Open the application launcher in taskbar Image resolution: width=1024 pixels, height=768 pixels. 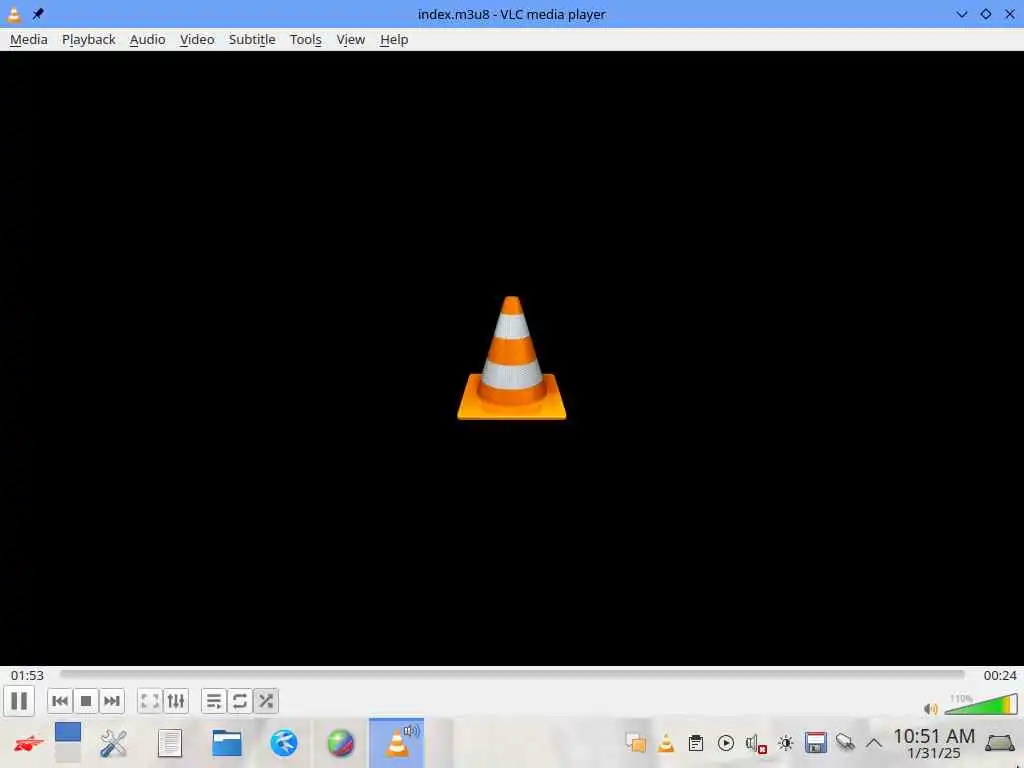point(27,743)
